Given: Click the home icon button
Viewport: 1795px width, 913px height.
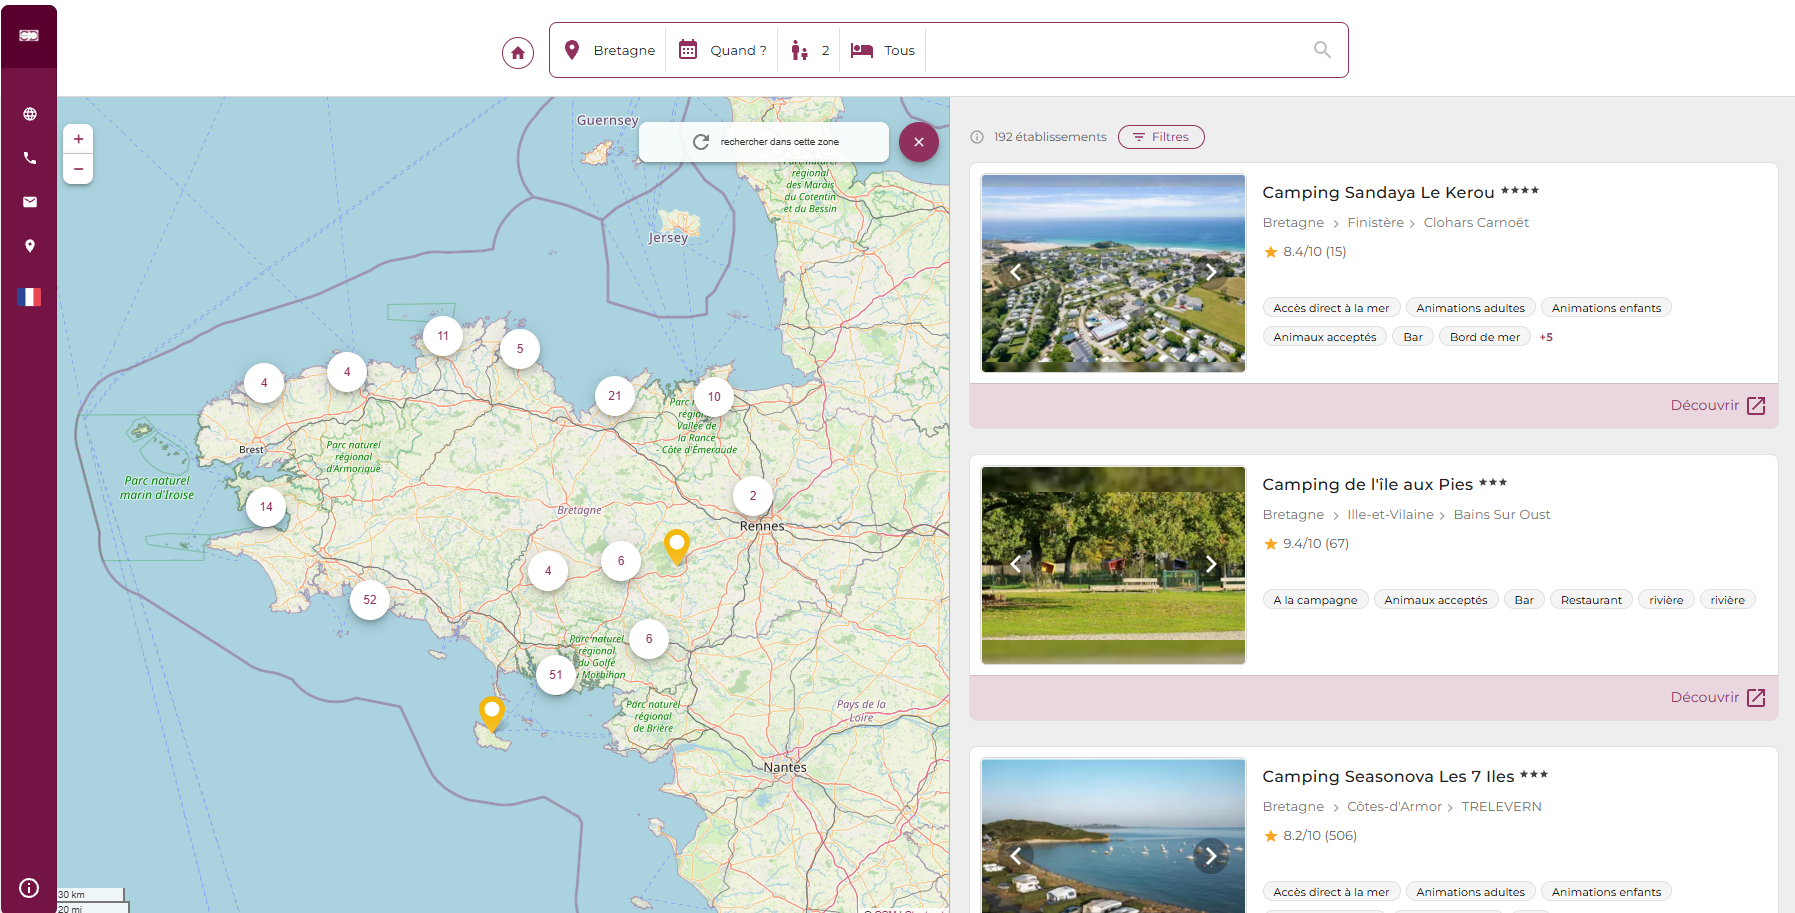Looking at the screenshot, I should [518, 53].
